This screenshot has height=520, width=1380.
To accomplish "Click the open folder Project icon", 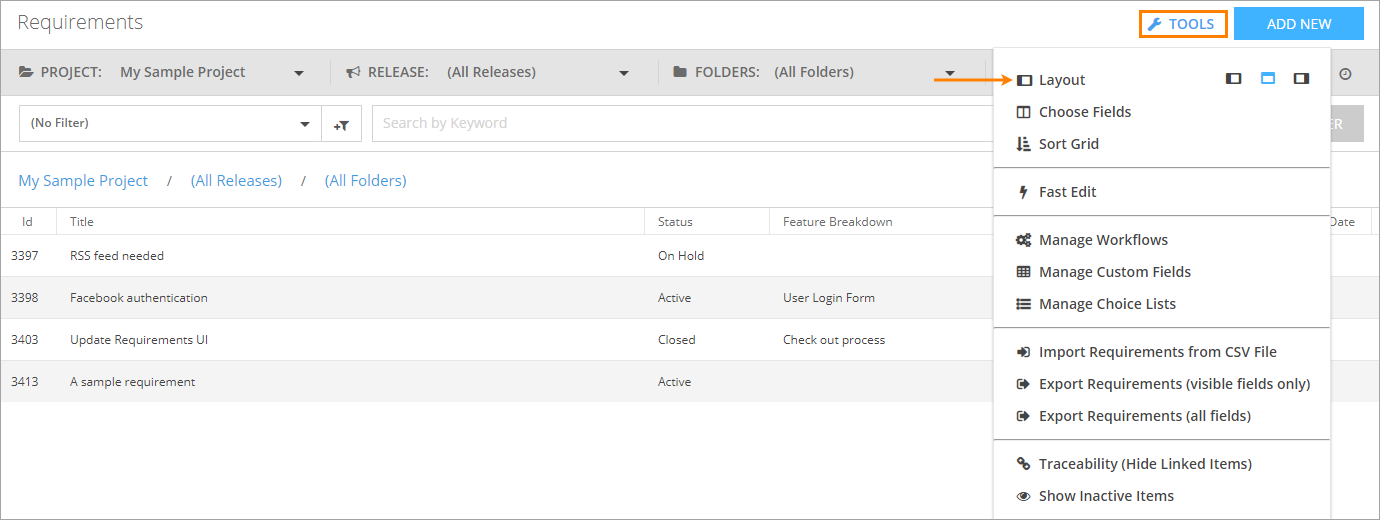I will point(26,72).
